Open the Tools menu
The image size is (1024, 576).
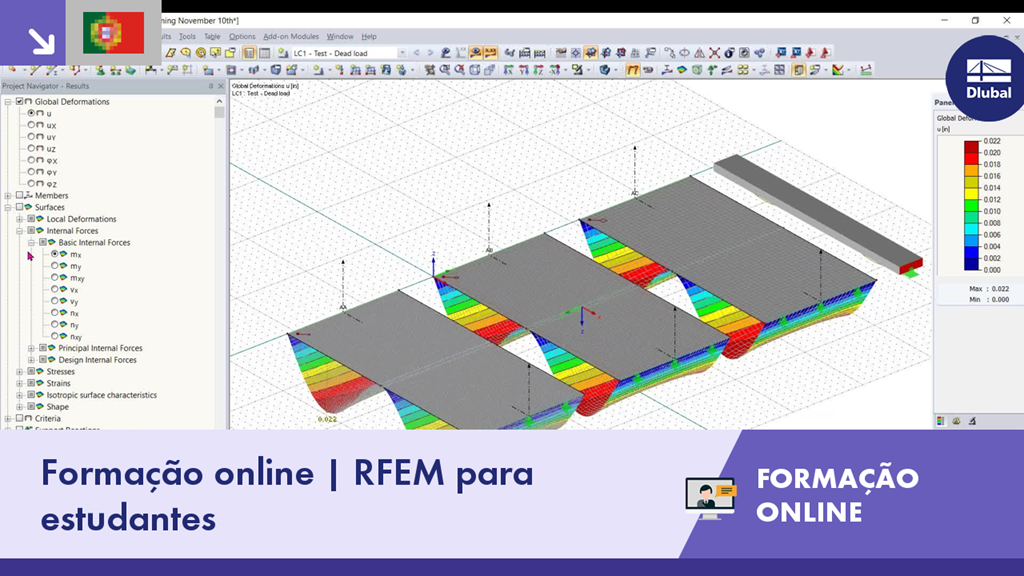click(187, 37)
